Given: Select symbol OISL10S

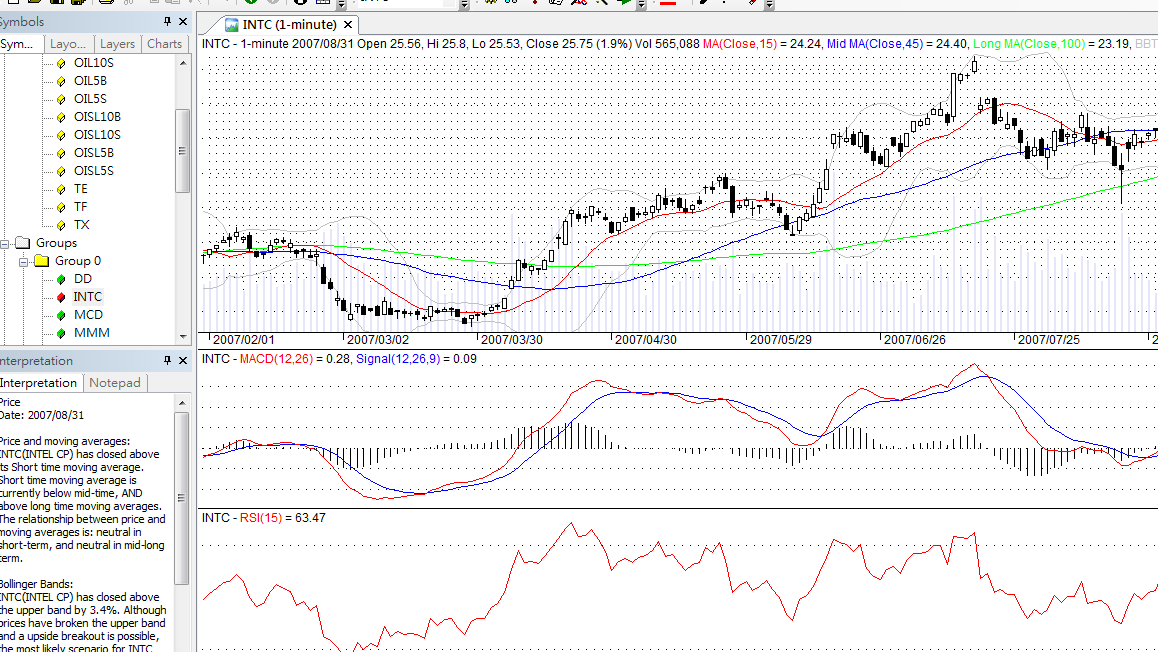Looking at the screenshot, I should (x=97, y=135).
